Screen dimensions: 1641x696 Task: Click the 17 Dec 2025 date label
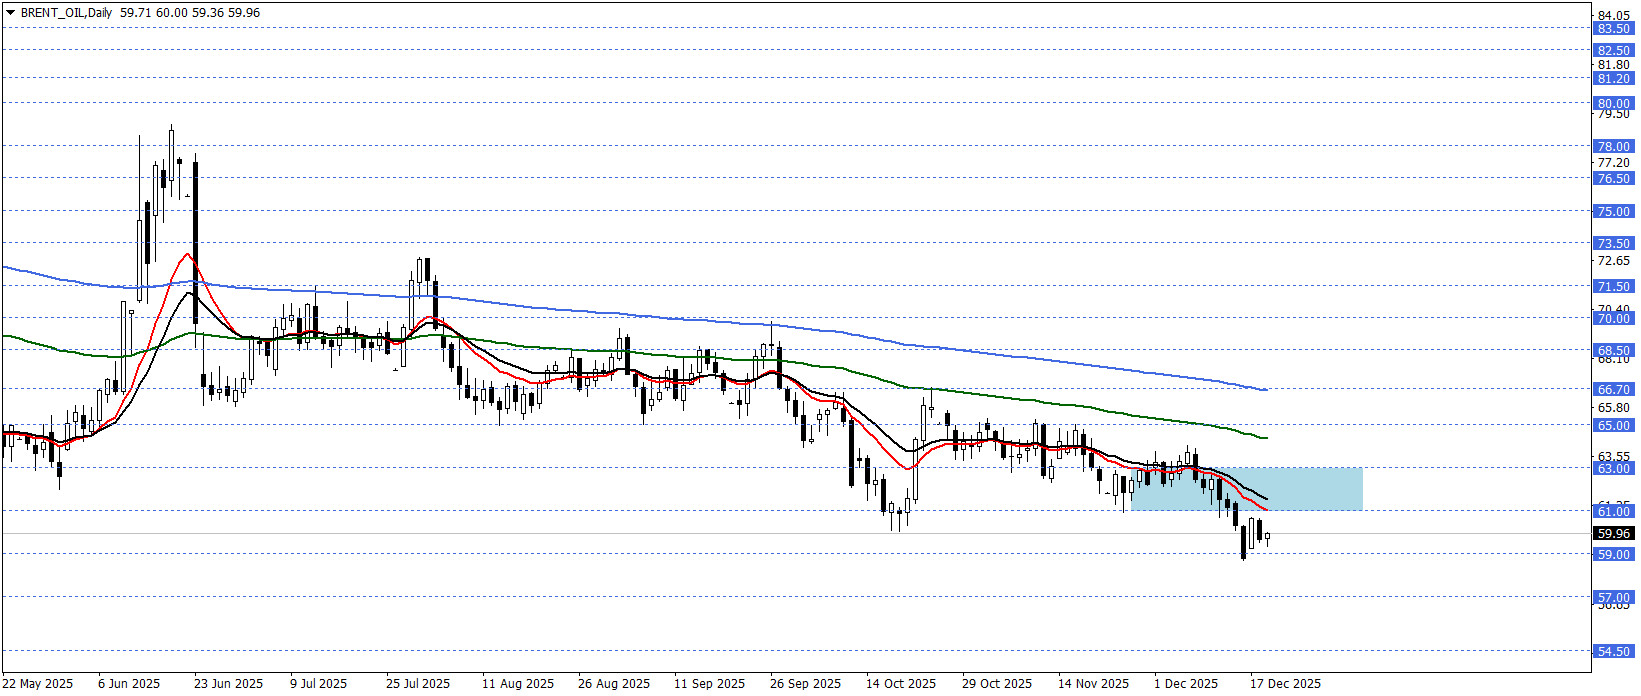point(1285,684)
